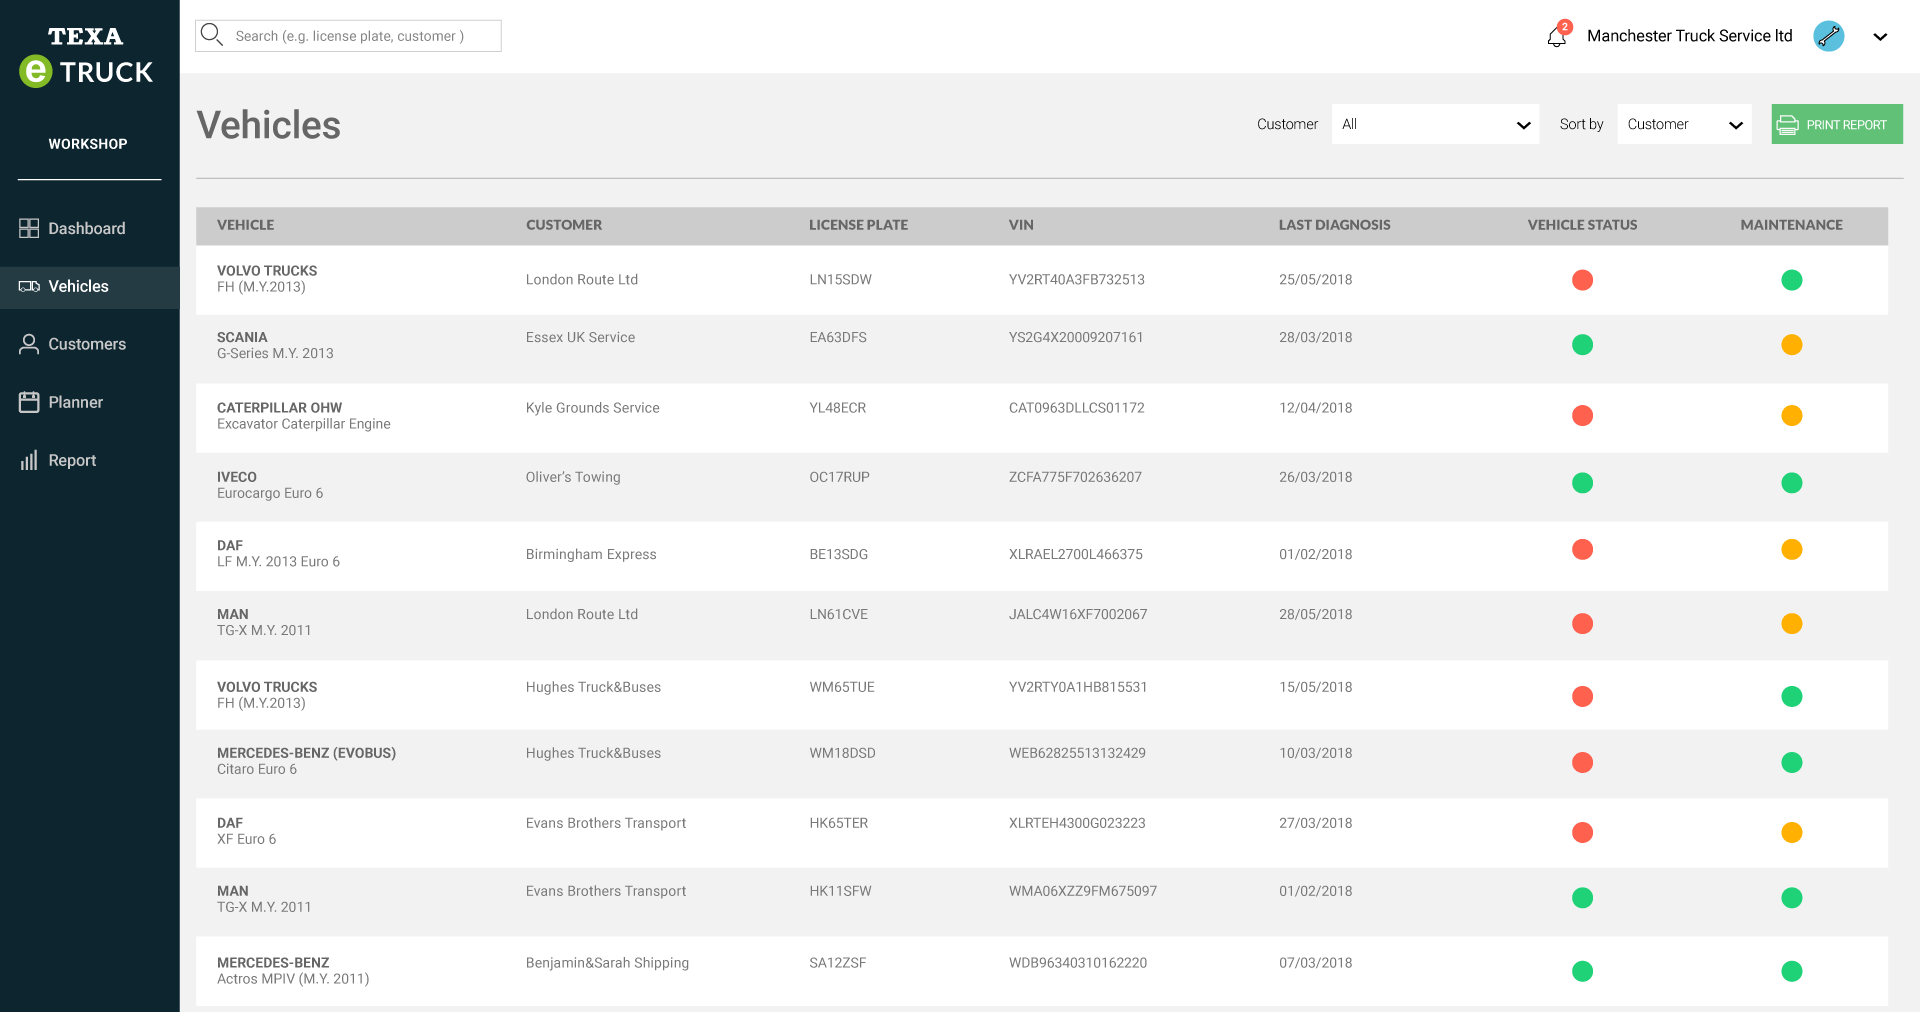Open the notifications bell icon
The width and height of the screenshot is (1920, 1012).
coord(1557,36)
